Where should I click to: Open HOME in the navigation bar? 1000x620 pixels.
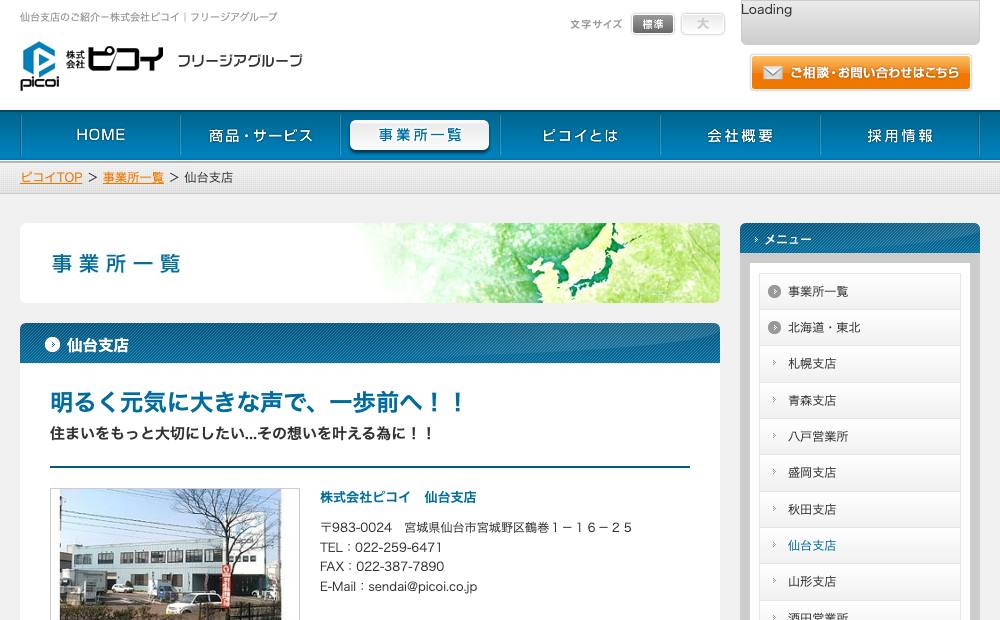(101, 135)
